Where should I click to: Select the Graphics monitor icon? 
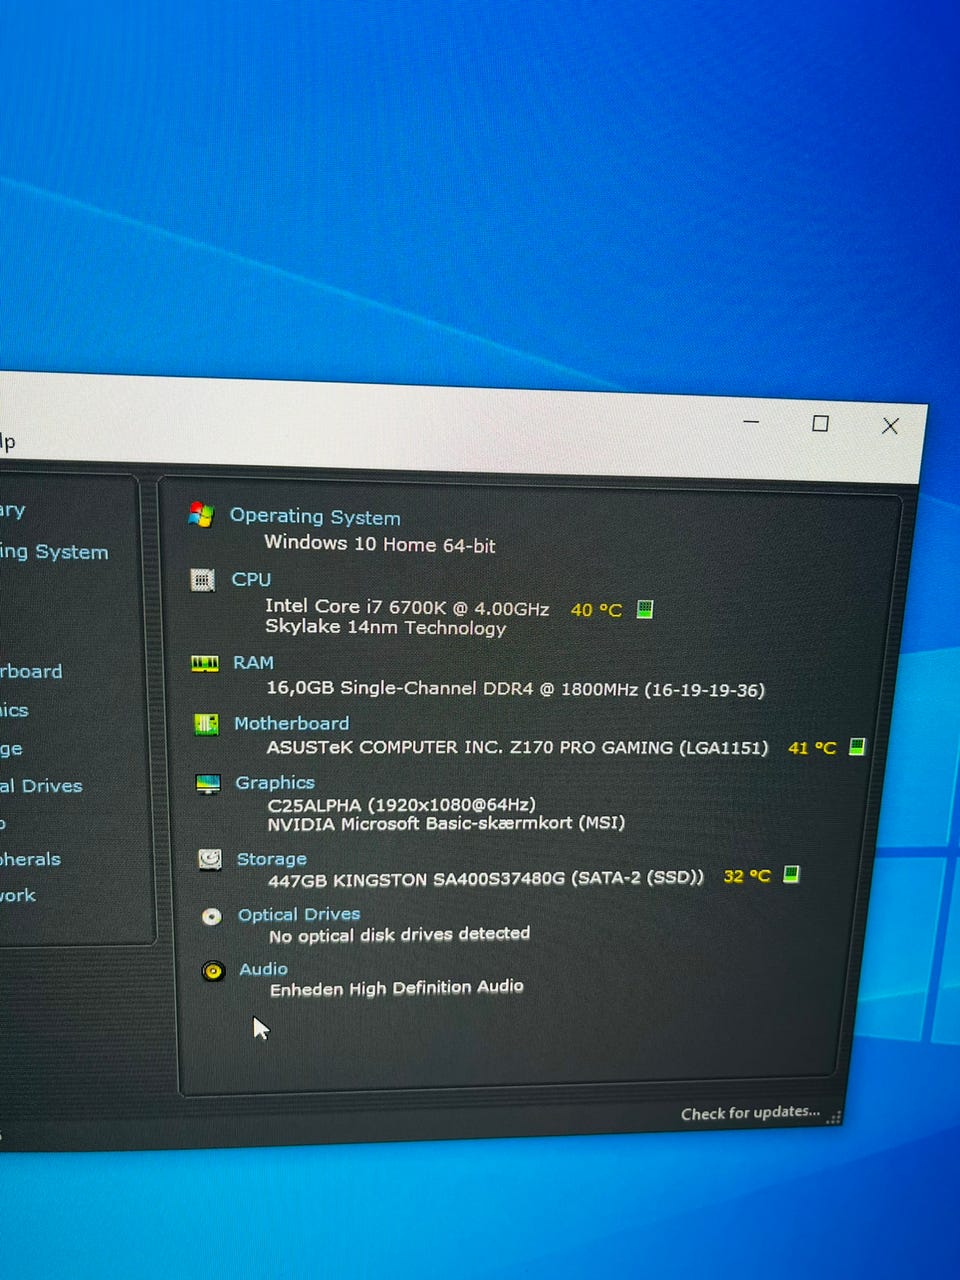pyautogui.click(x=208, y=784)
